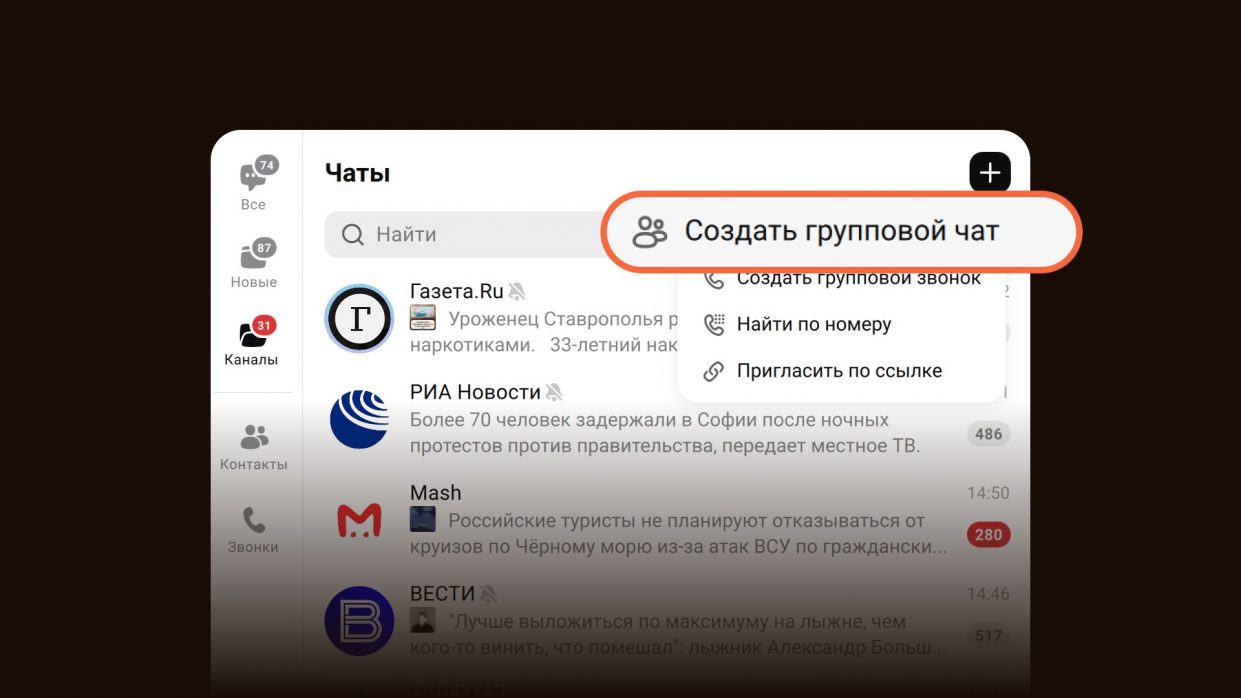1241x698 pixels.
Task: Open the plus menu in the top right corner
Action: click(989, 171)
